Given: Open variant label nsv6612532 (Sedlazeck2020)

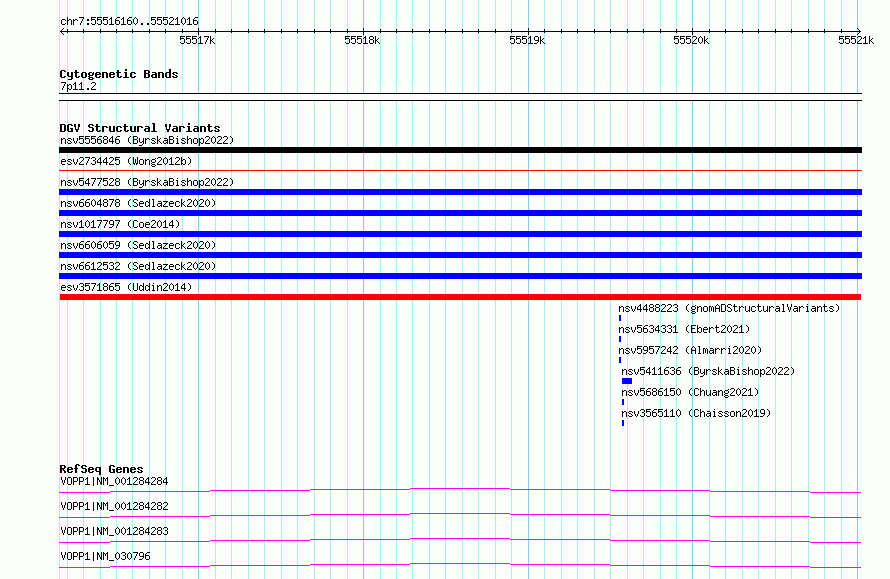Looking at the screenshot, I should tap(138, 266).
